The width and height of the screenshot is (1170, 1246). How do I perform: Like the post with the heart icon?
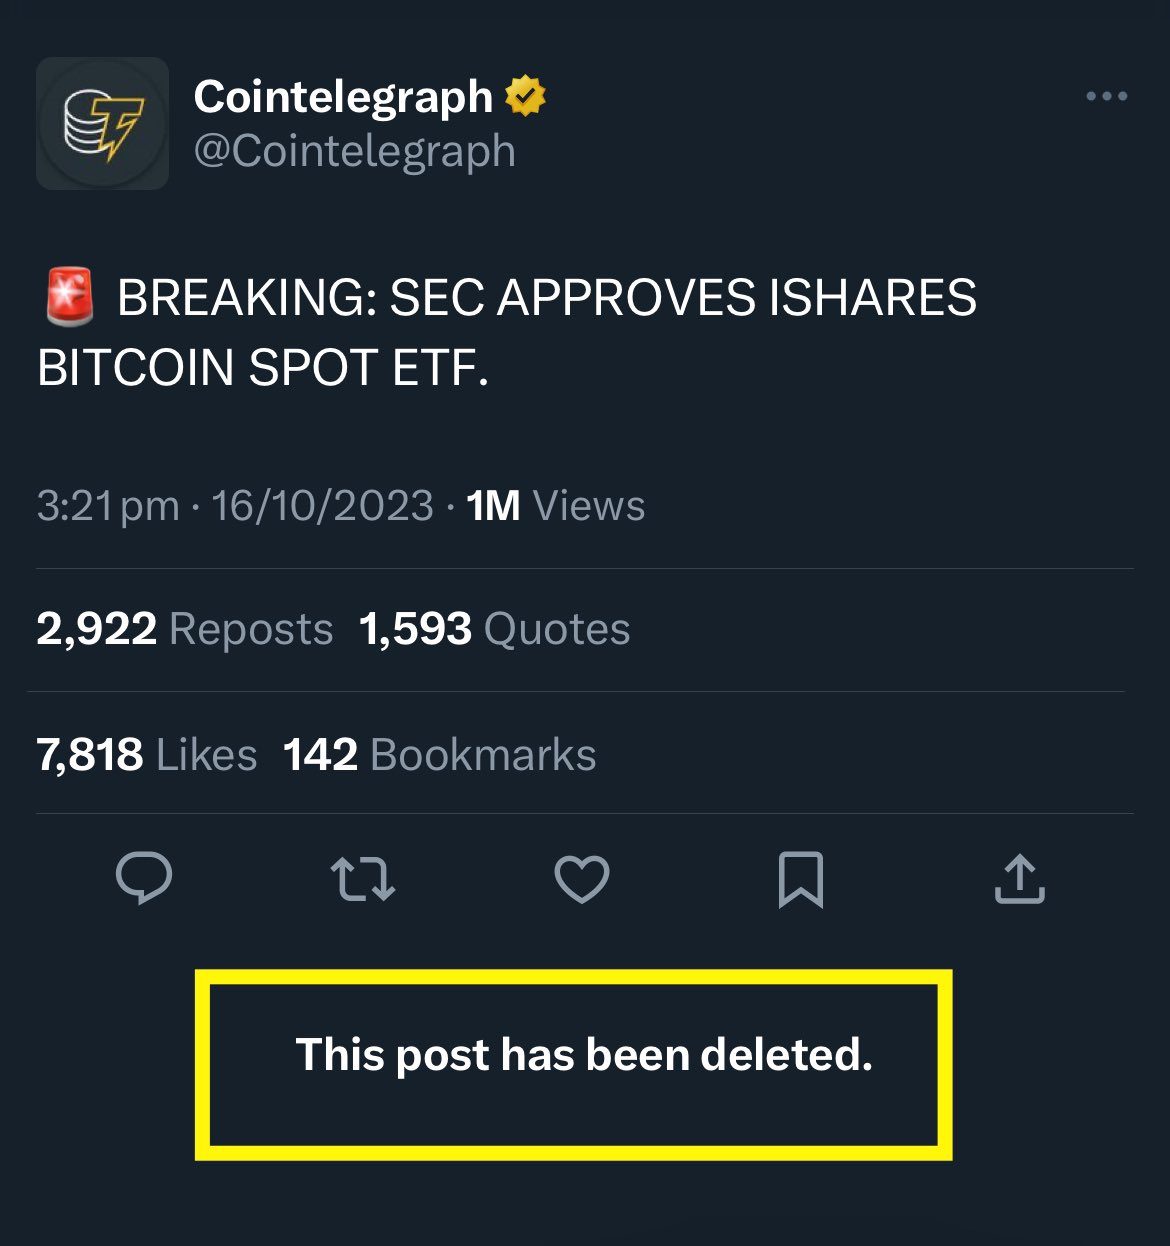(x=581, y=879)
